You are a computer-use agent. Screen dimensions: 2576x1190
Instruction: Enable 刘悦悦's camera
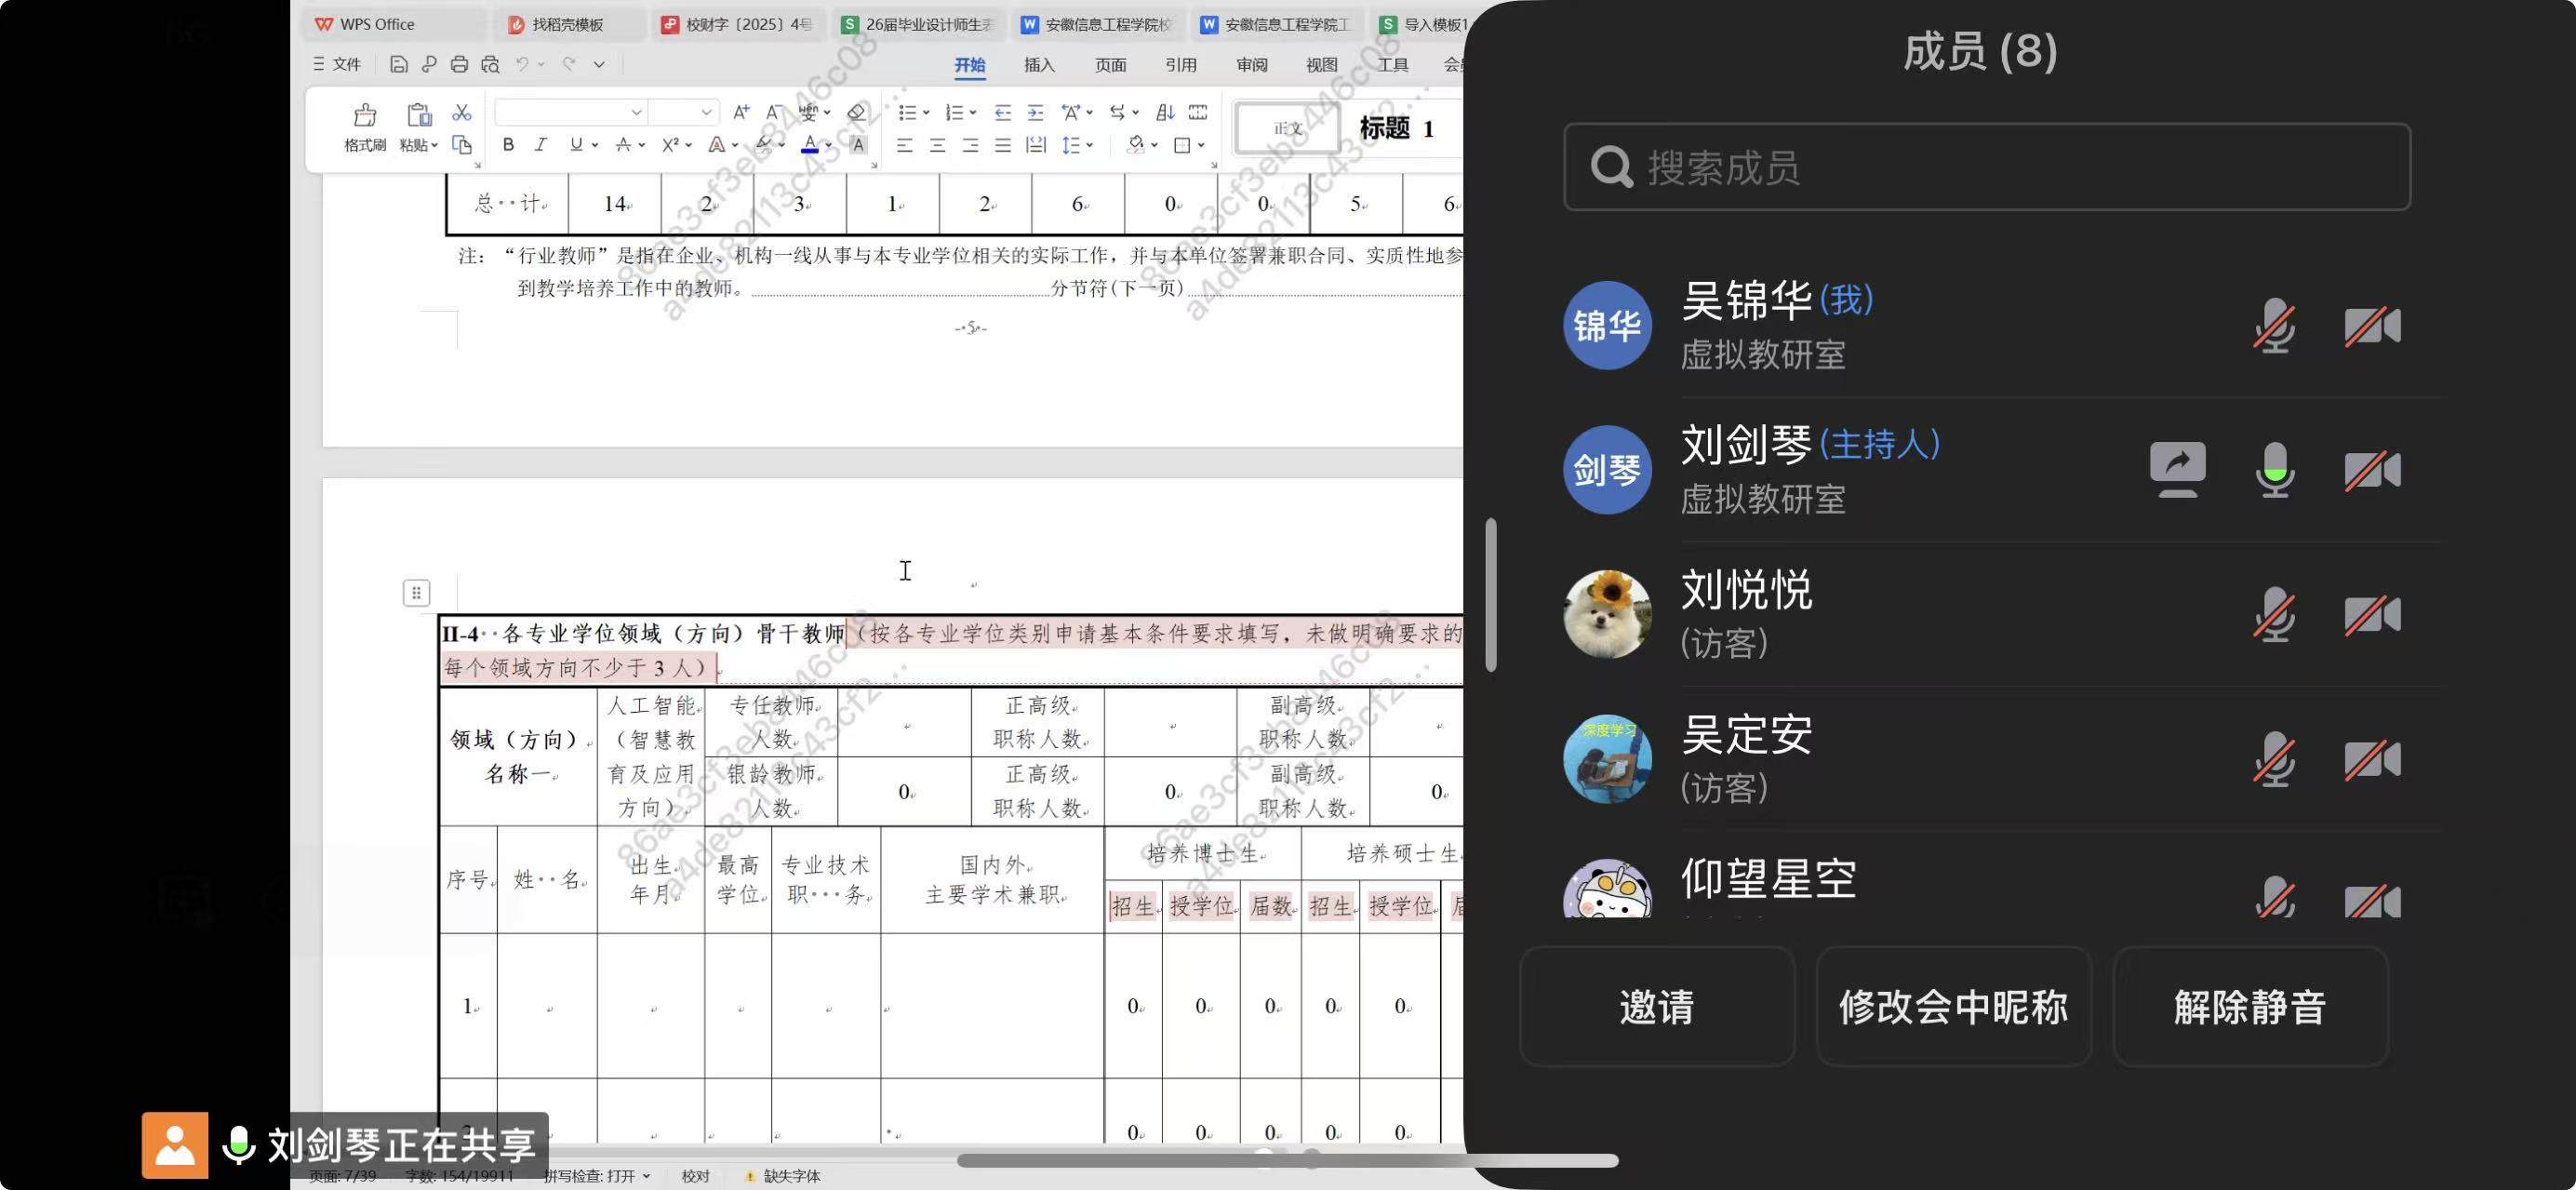click(2374, 614)
